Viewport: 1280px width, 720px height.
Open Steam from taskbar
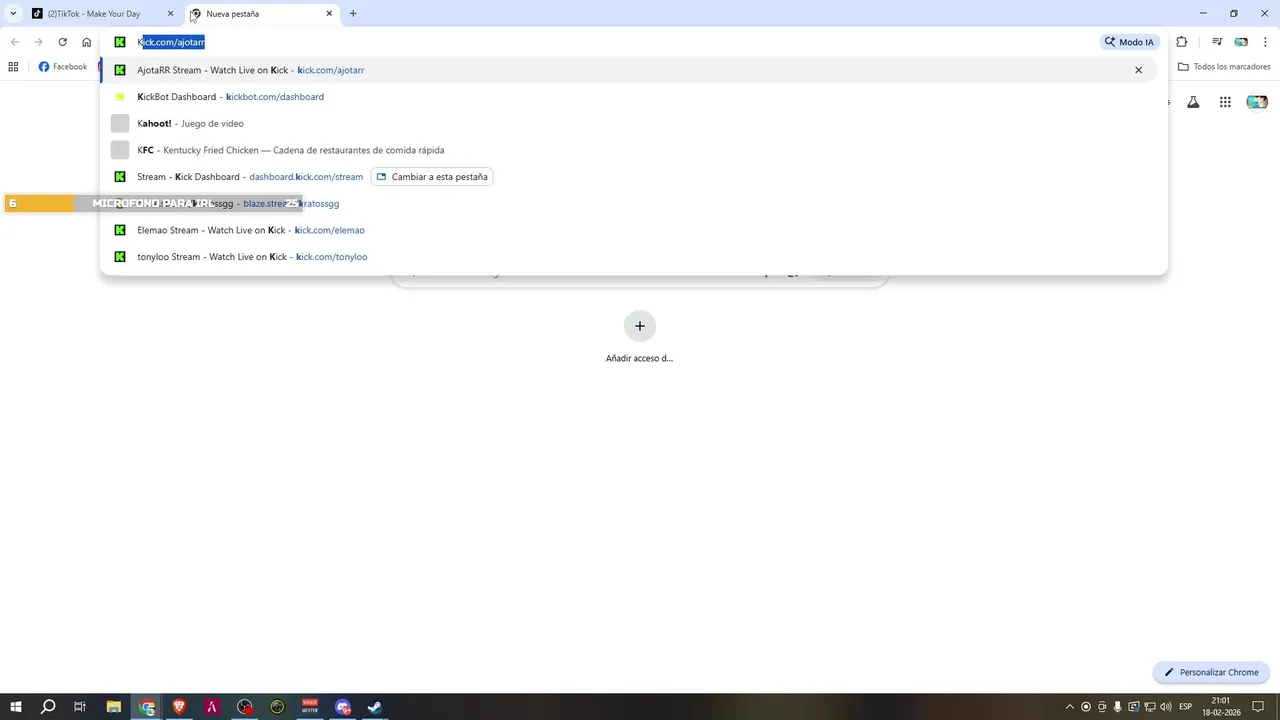pyautogui.click(x=375, y=707)
